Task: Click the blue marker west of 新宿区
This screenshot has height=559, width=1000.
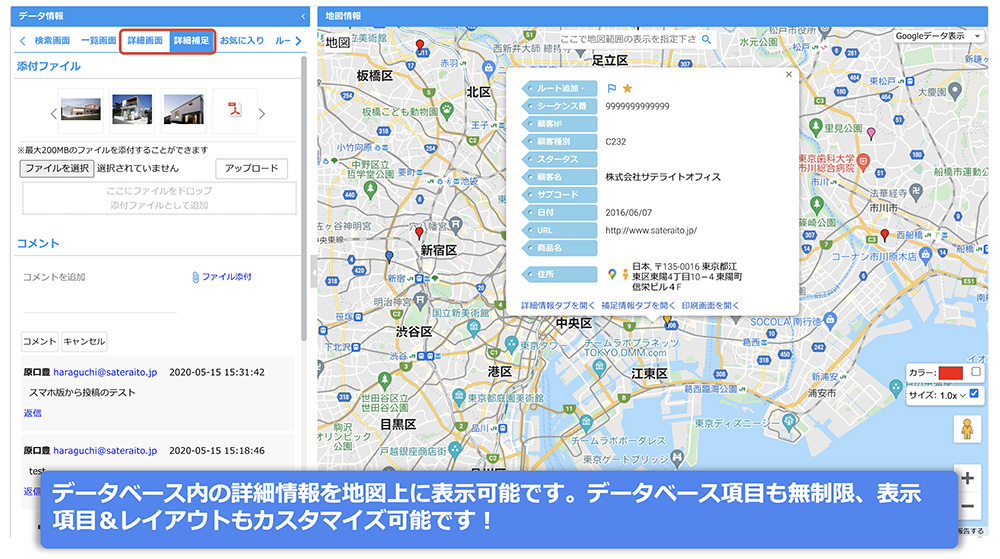Action: [389, 257]
